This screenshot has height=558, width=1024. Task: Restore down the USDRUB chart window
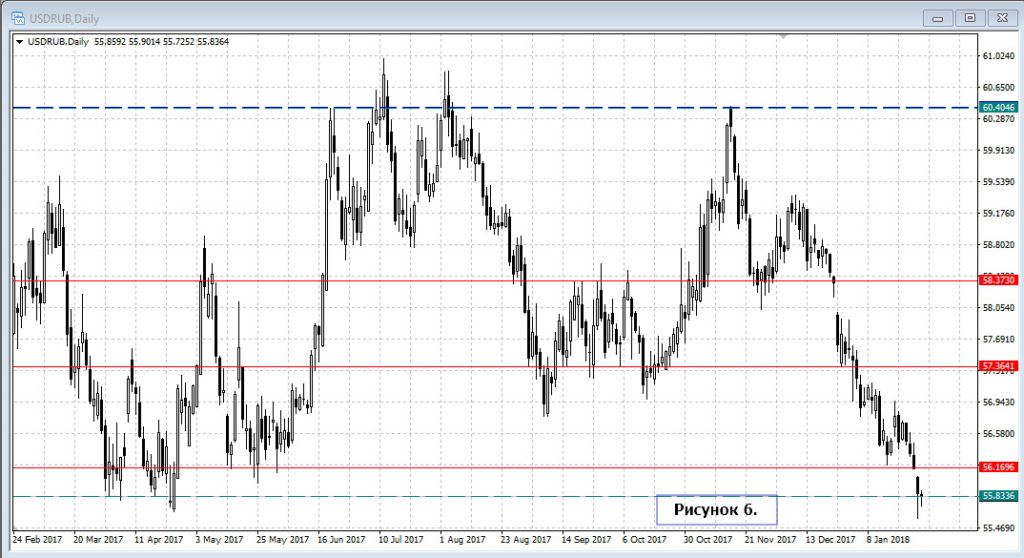tap(969, 17)
